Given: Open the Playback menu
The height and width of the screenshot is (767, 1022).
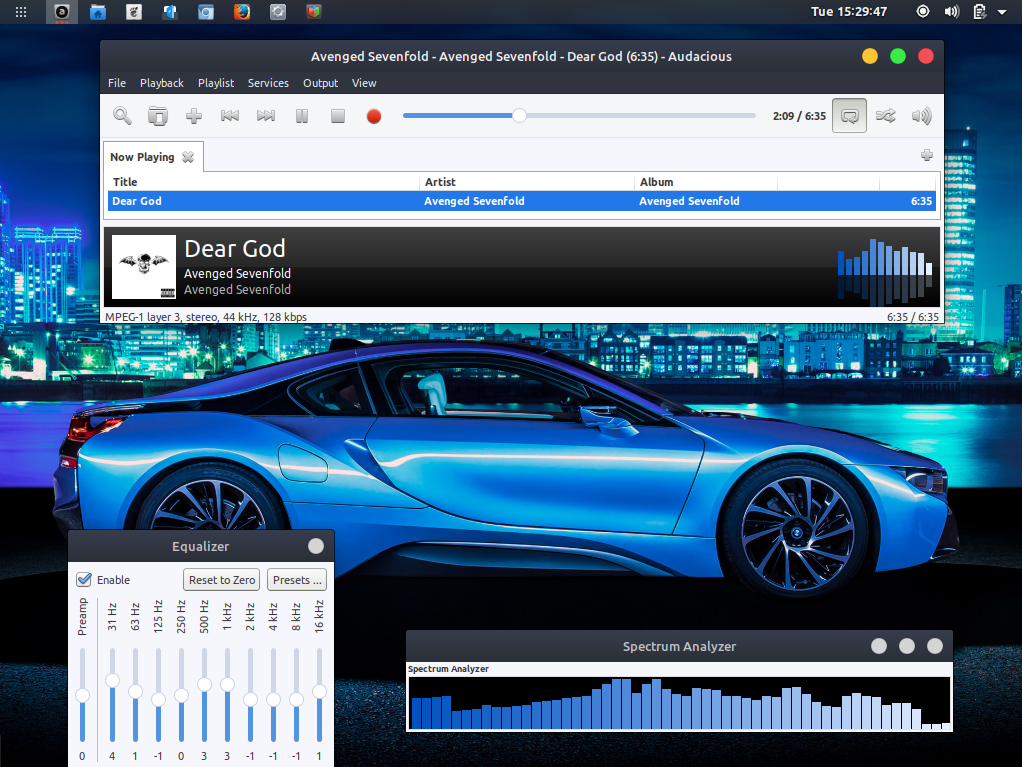Looking at the screenshot, I should pos(162,83).
